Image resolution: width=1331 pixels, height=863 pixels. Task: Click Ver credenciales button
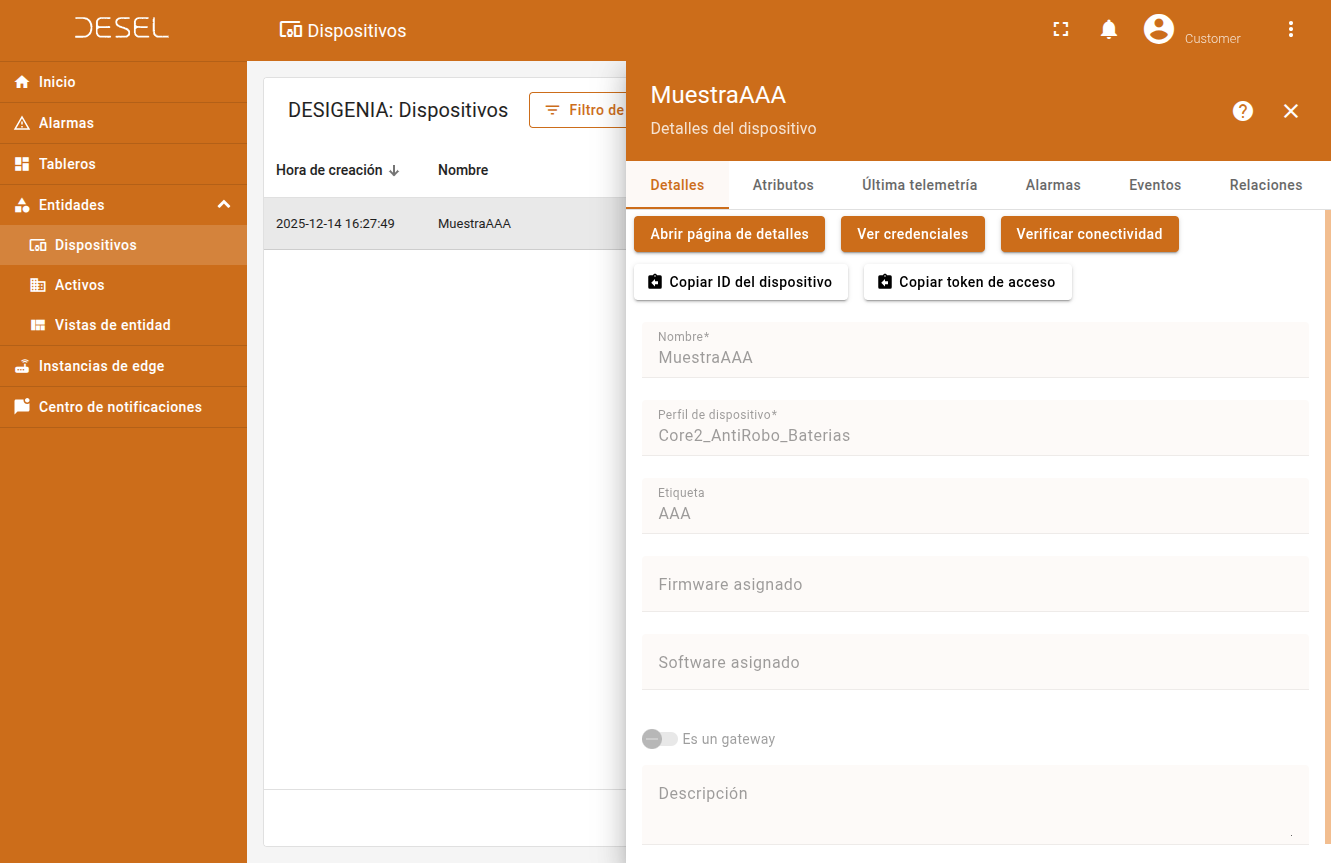tap(912, 234)
